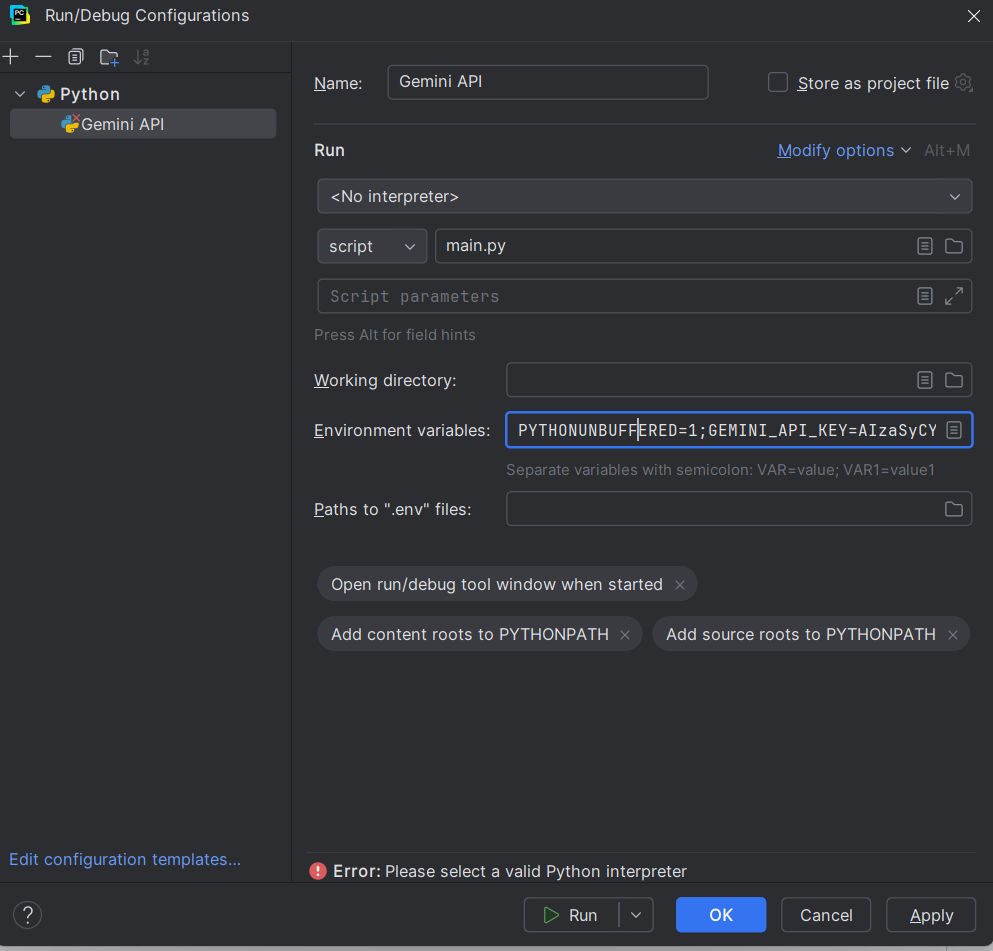Add a new run configuration with plus icon
This screenshot has width=993, height=951.
pos(11,57)
